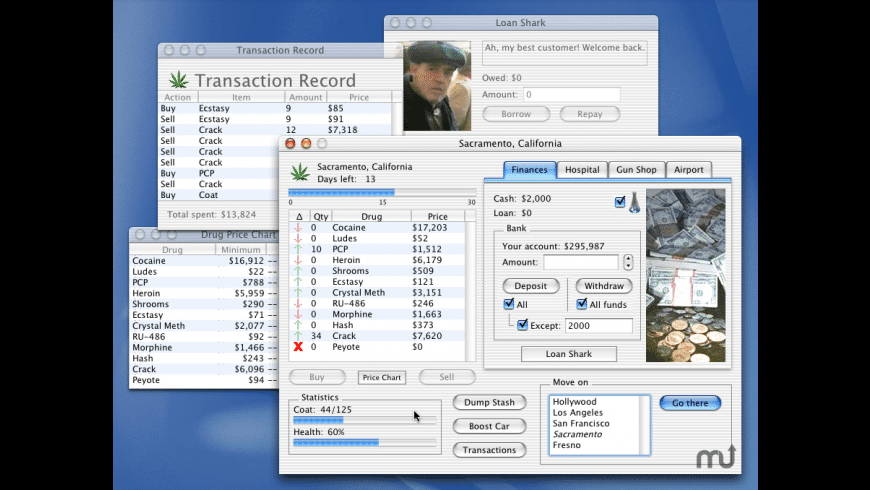Open the Loan Shark from Finances

coord(569,354)
